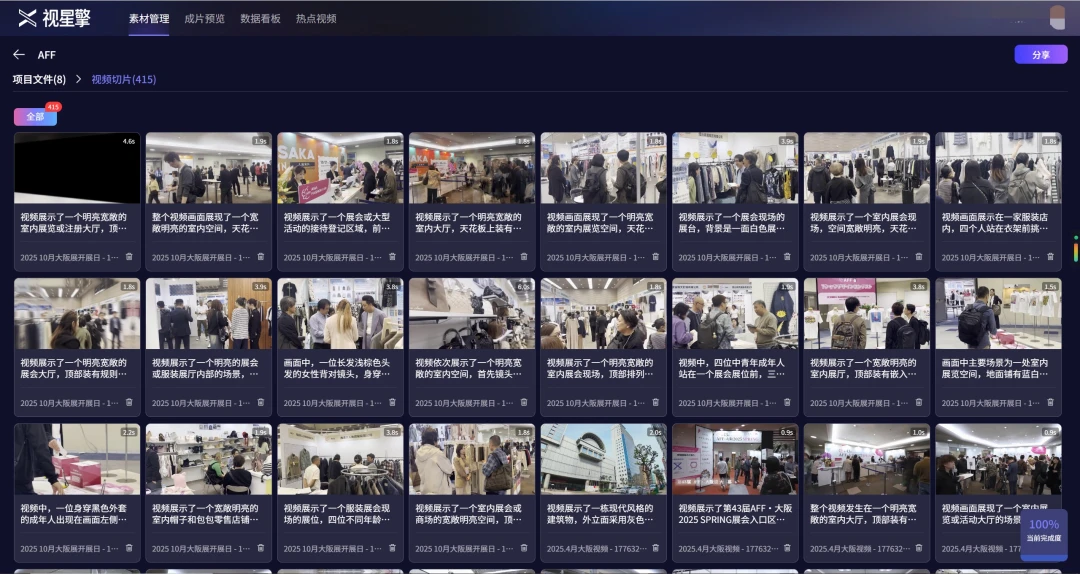Image resolution: width=1080 pixels, height=574 pixels.
Task: Open the black 4.6s thumbnail
Action: (x=77, y=168)
